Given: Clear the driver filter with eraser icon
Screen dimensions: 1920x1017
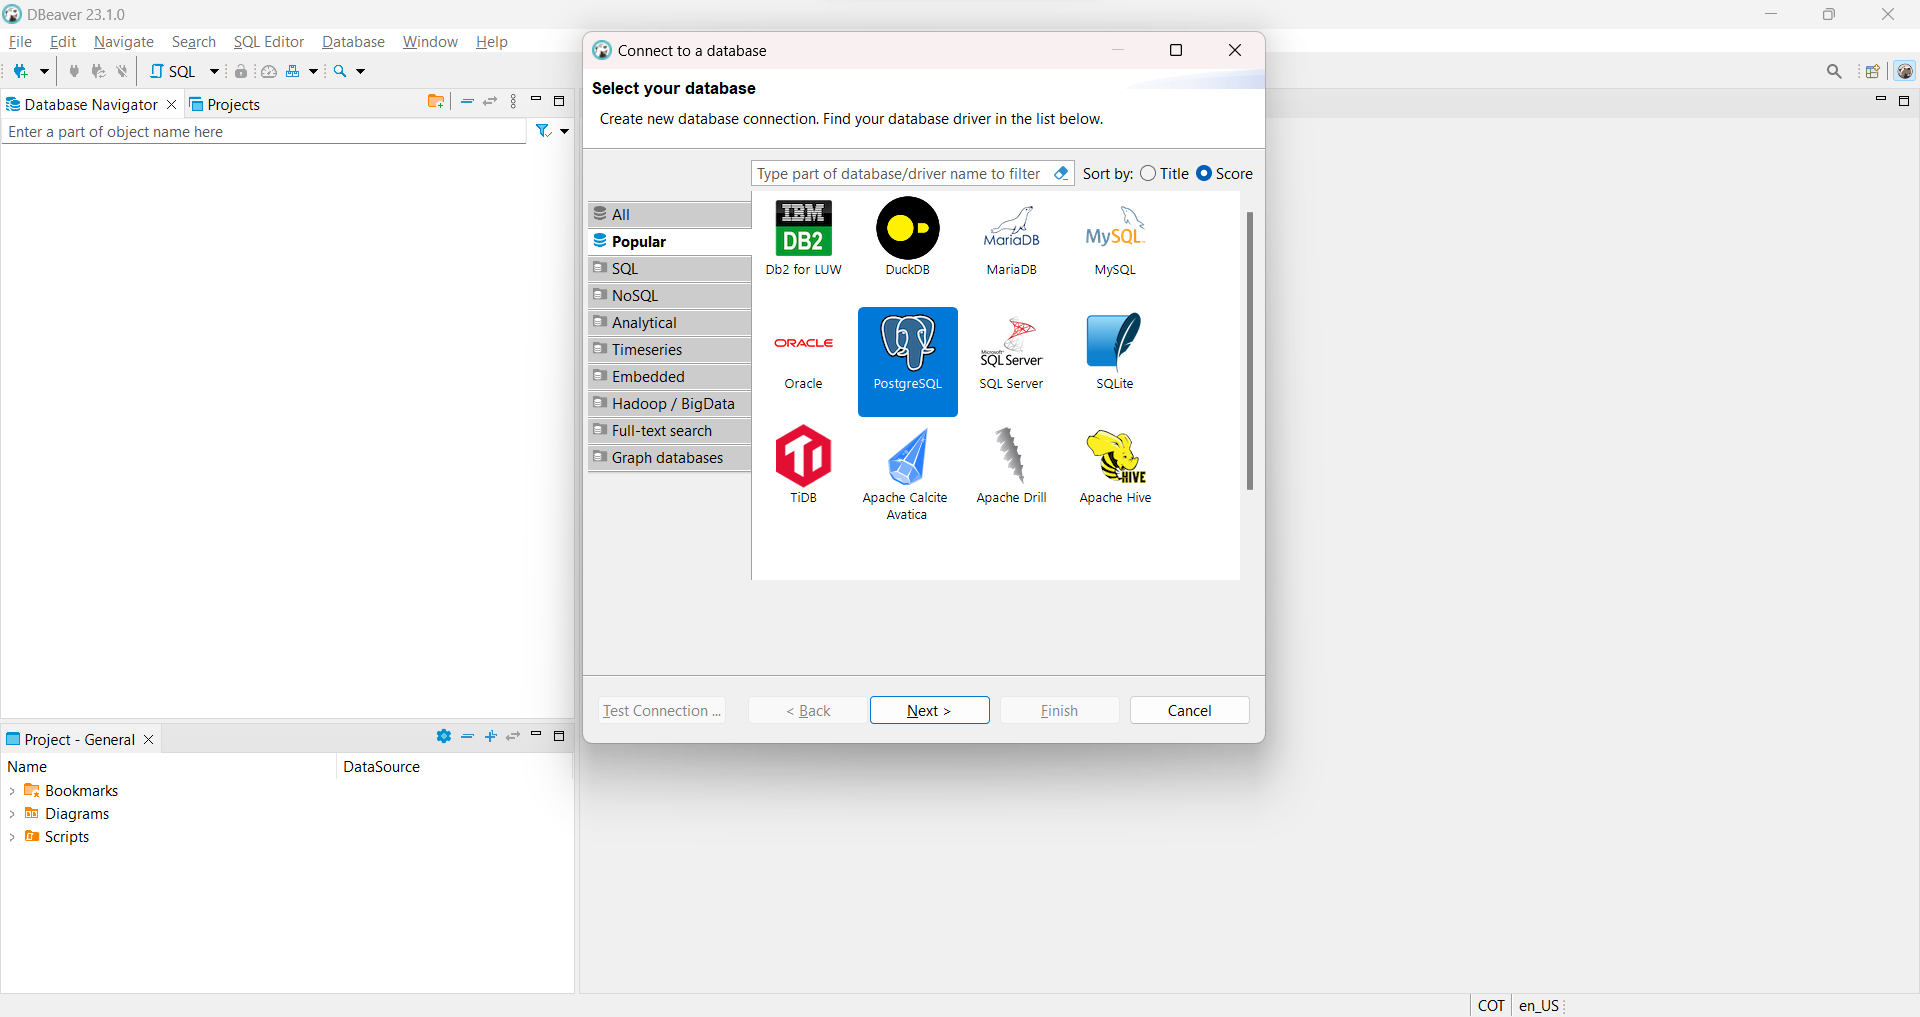Looking at the screenshot, I should pyautogui.click(x=1061, y=173).
